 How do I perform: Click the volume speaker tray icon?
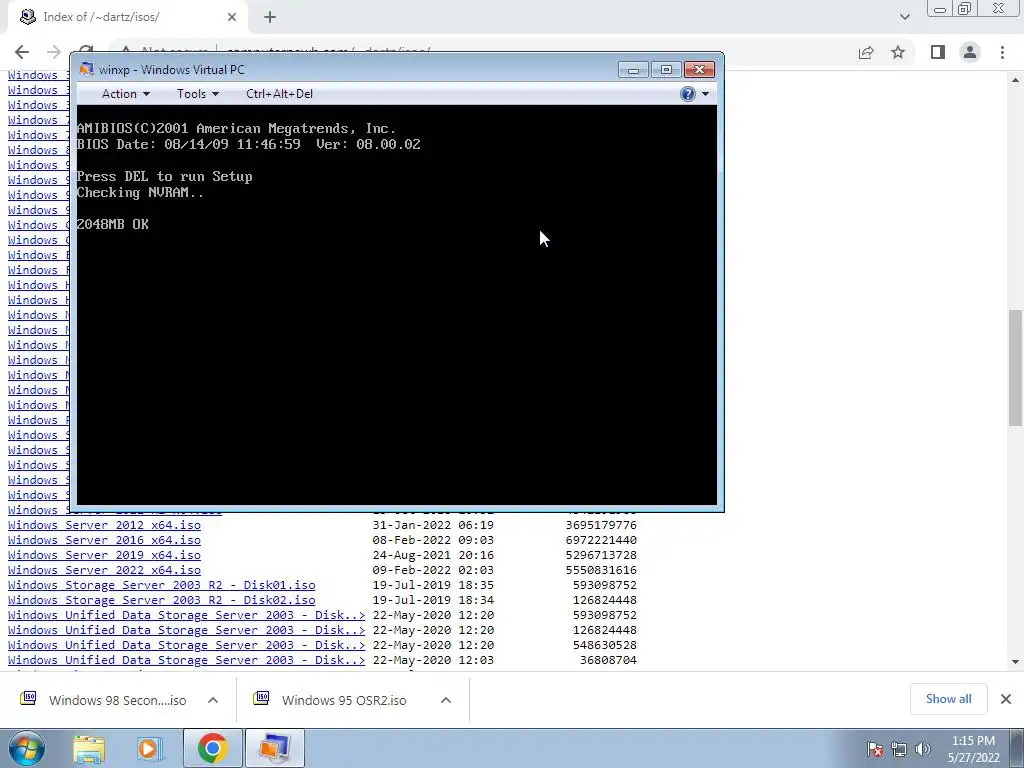tap(923, 749)
